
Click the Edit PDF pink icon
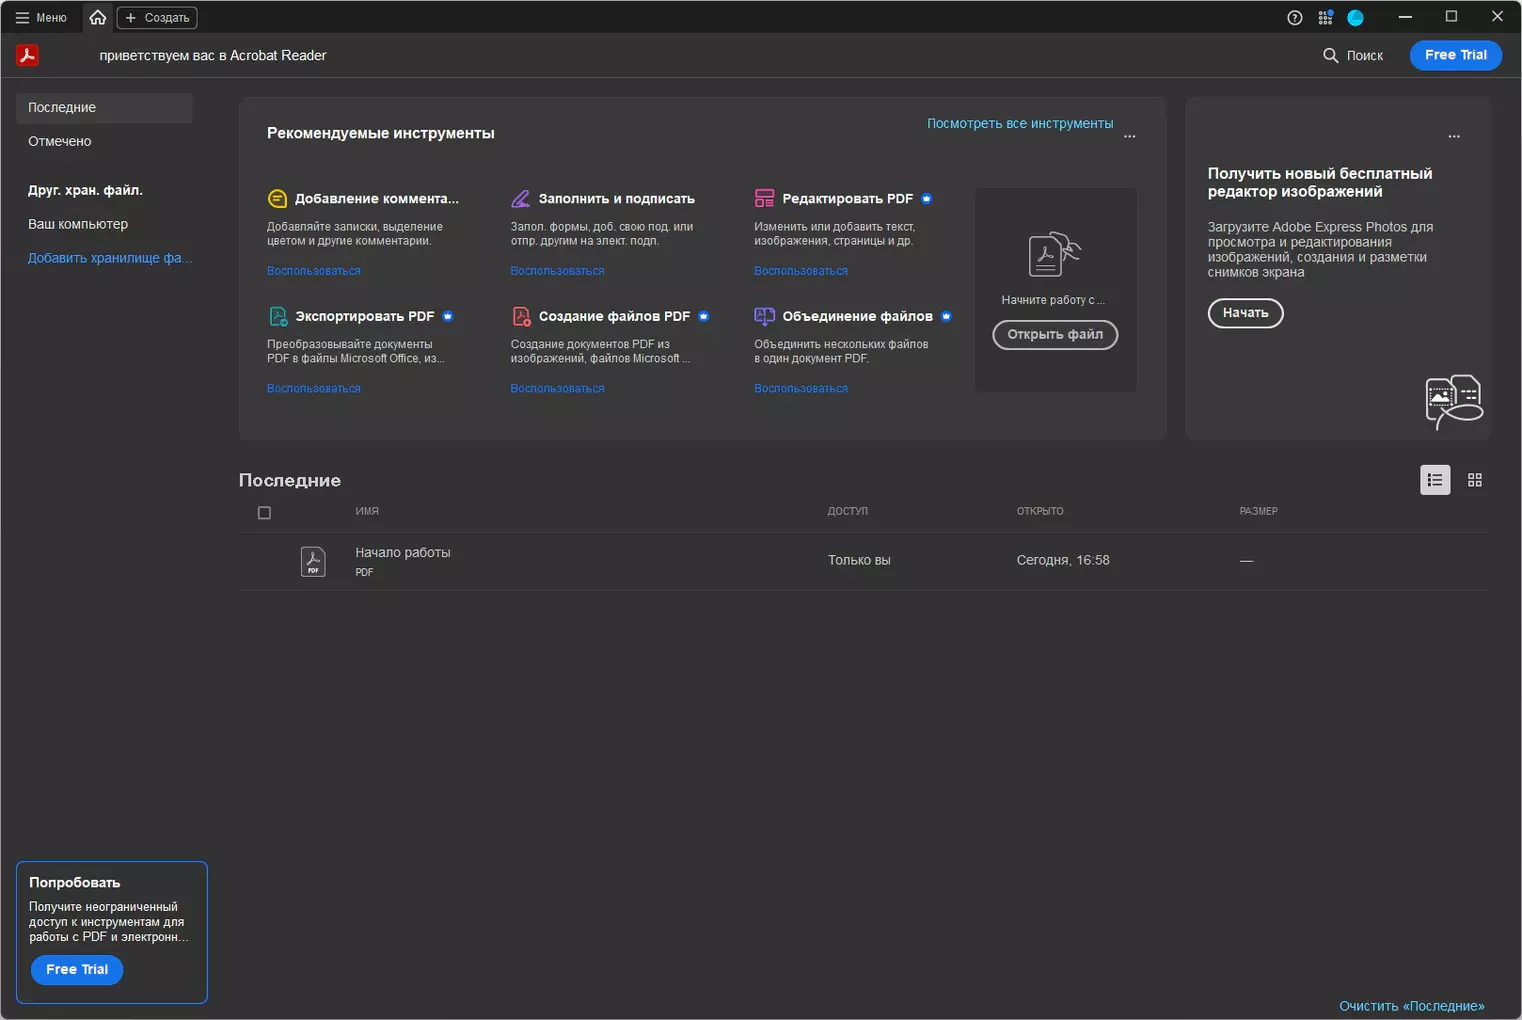(x=764, y=199)
